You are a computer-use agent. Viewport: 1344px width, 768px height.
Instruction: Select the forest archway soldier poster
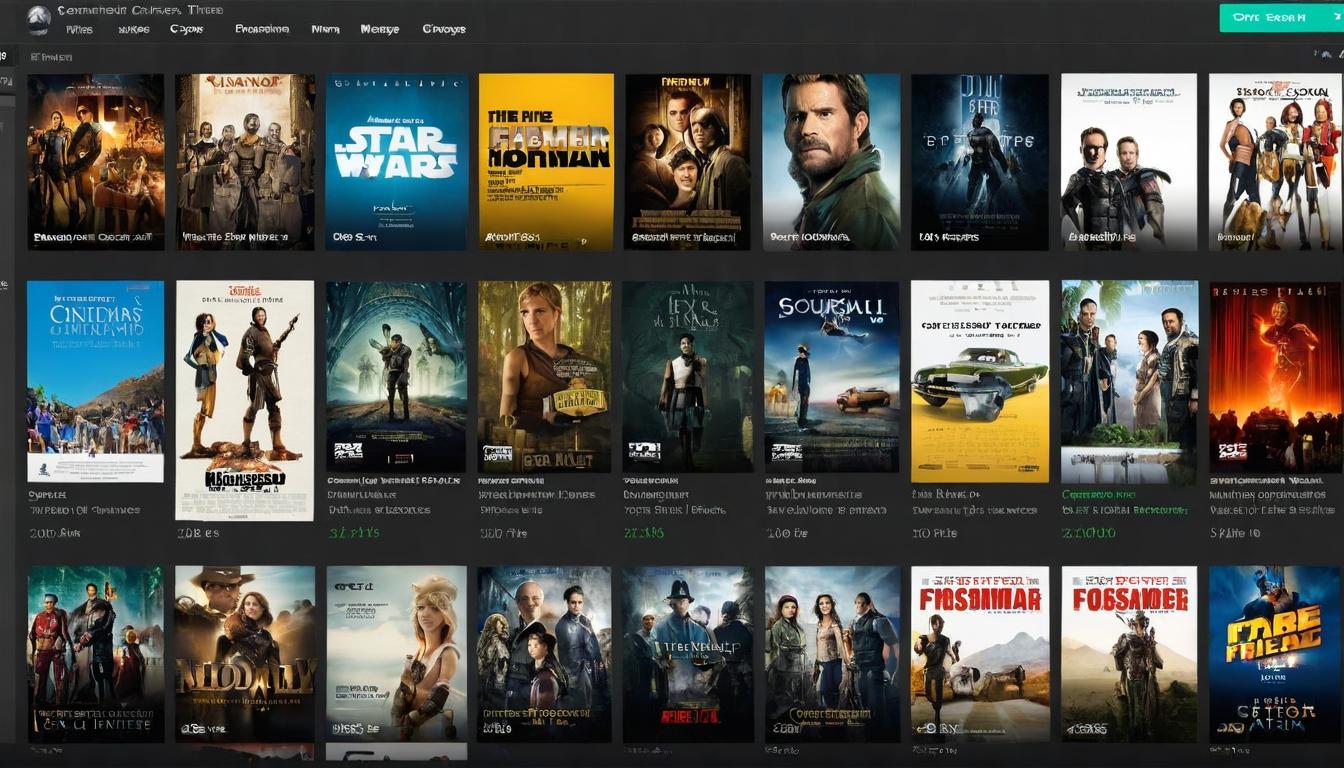tap(396, 376)
